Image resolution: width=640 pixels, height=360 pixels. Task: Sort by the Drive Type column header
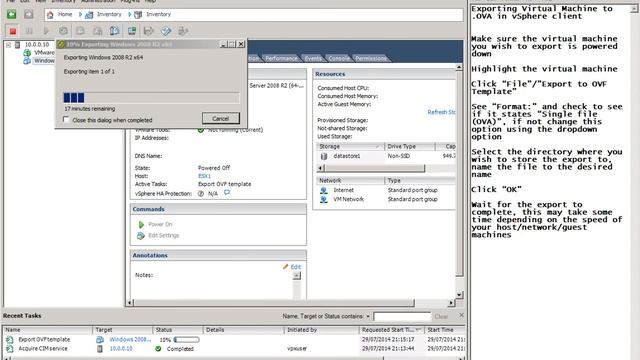pyautogui.click(x=410, y=146)
